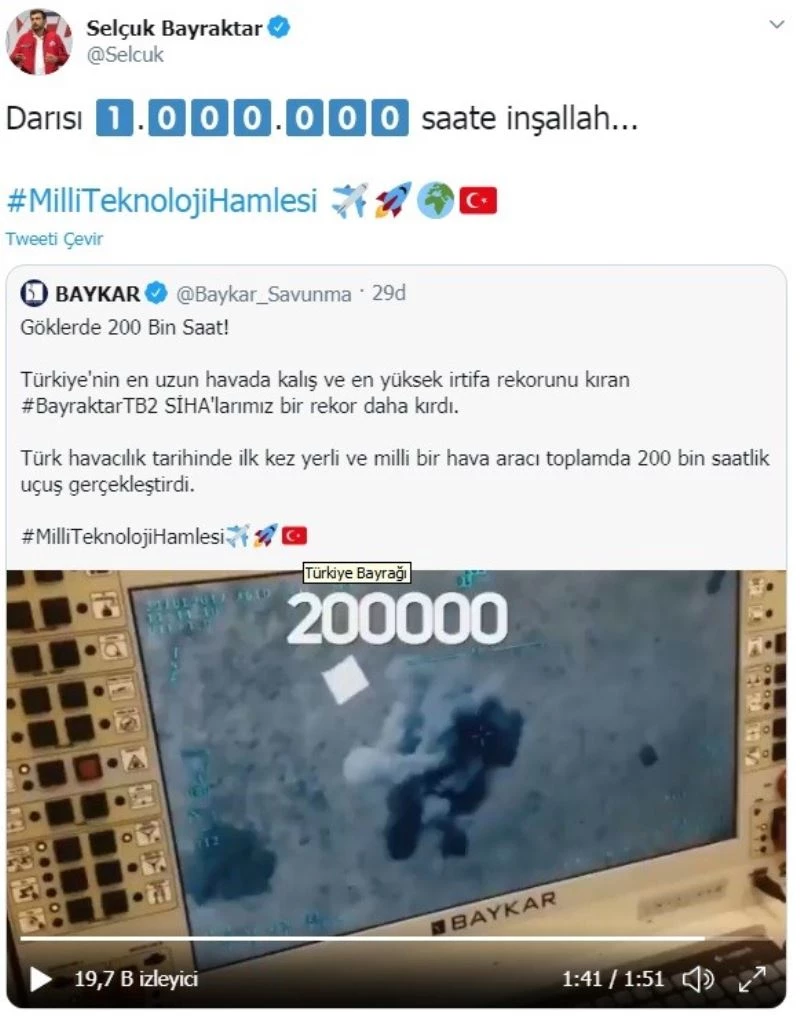This screenshot has width=800, height=1029.
Task: Play the video
Action: (x=41, y=979)
